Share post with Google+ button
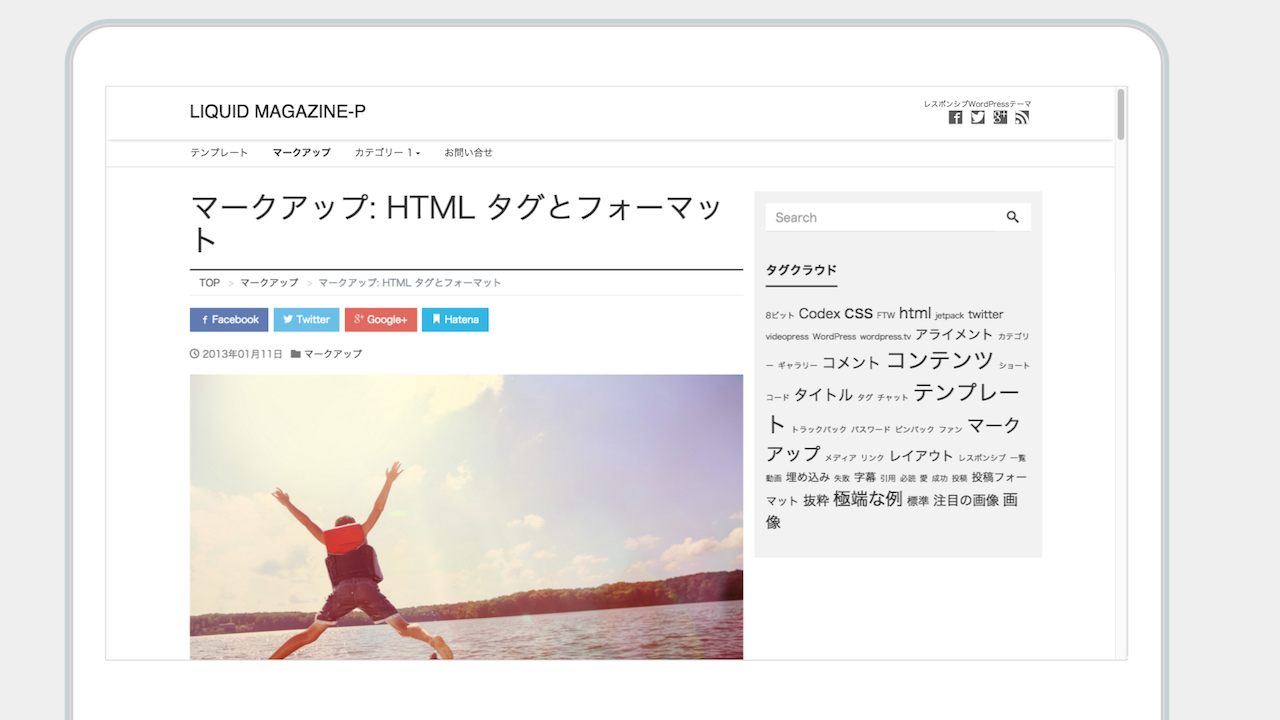 point(380,320)
